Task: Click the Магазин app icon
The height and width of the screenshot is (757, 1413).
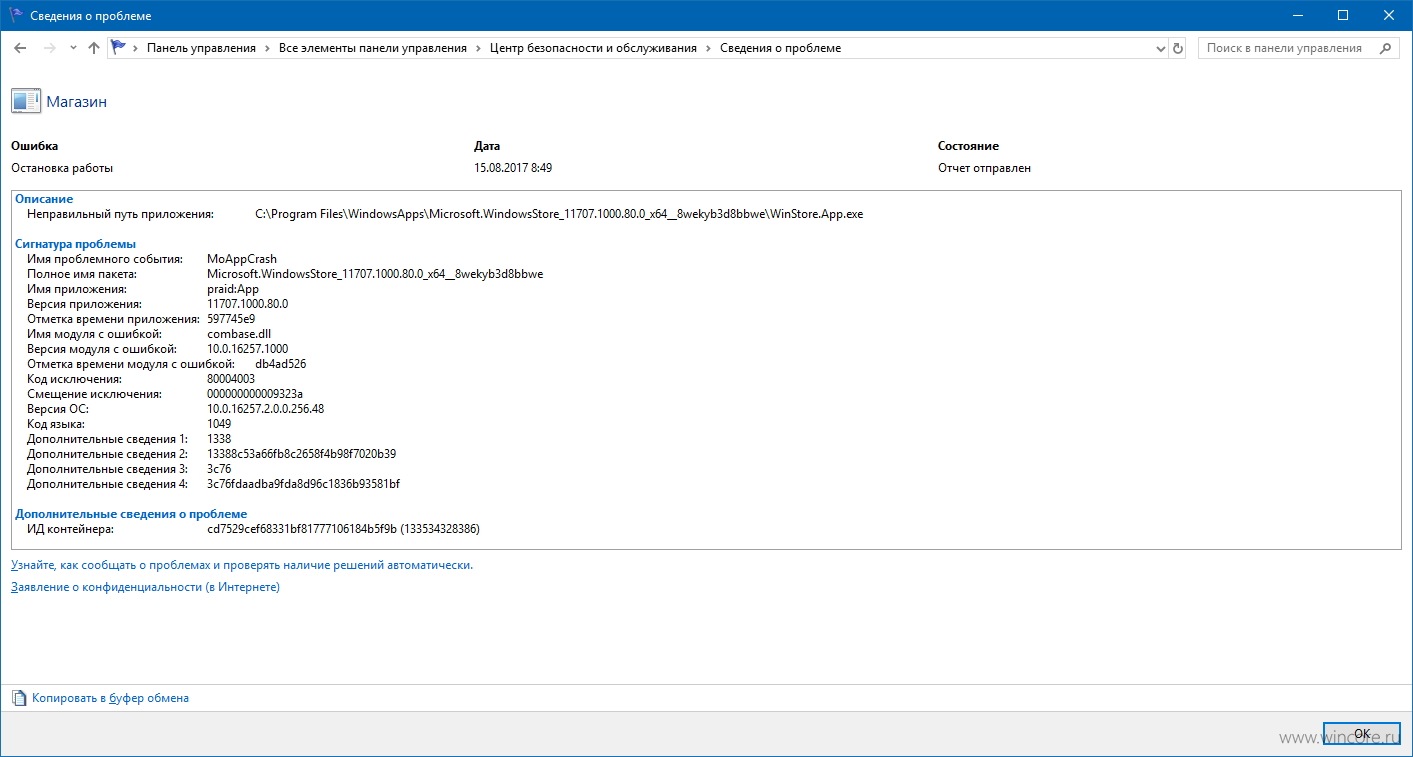Action: [25, 101]
